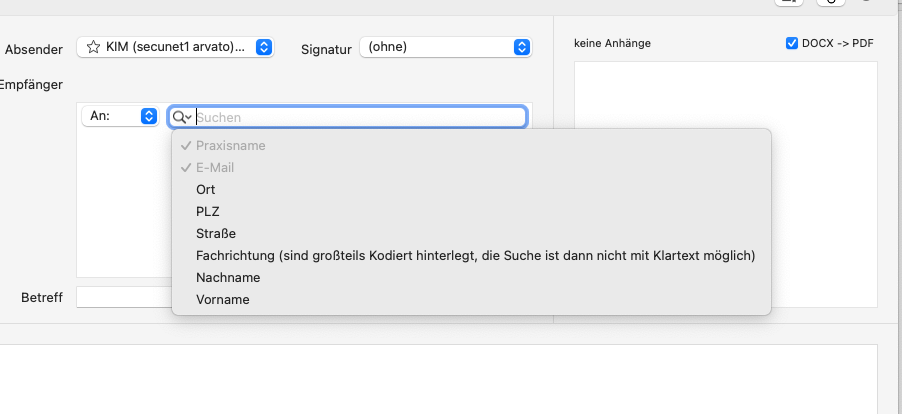The image size is (902, 414).
Task: Click inside the message body area
Action: (x=438, y=379)
